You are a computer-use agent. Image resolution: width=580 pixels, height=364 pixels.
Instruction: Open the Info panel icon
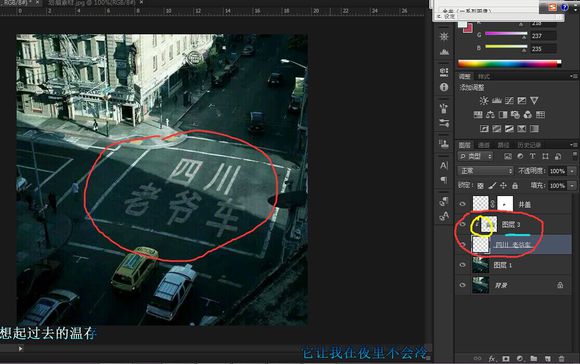tap(444, 87)
